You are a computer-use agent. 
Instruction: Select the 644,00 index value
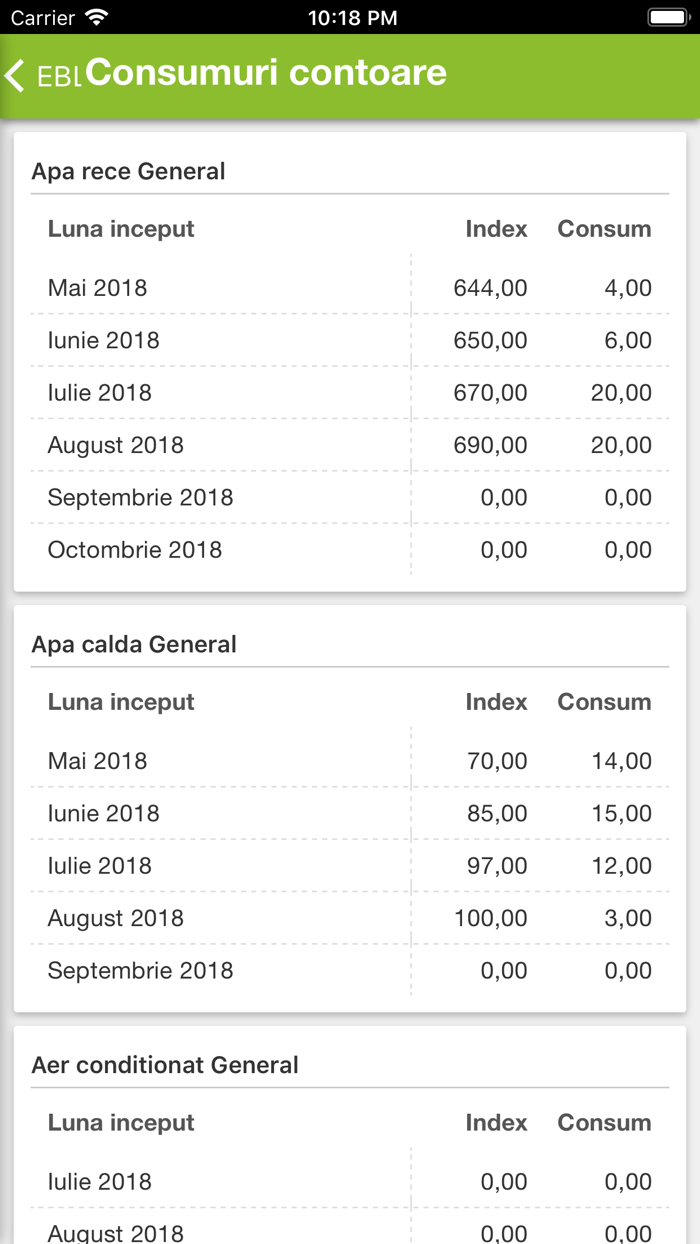tap(490, 288)
